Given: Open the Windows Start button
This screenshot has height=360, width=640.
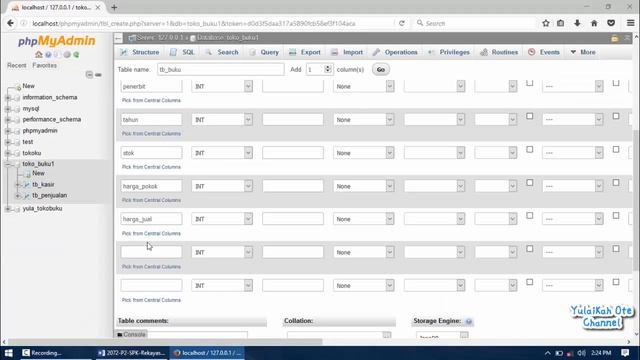Looking at the screenshot, I should 9,353.
